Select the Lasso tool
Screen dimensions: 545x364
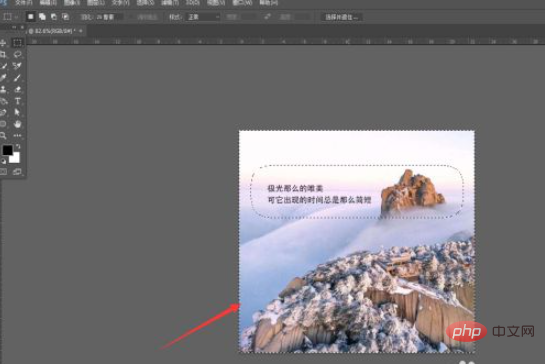pos(17,55)
